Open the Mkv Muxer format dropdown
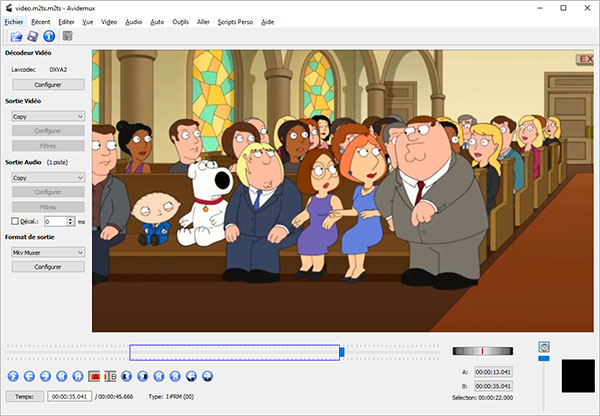 [x=48, y=253]
